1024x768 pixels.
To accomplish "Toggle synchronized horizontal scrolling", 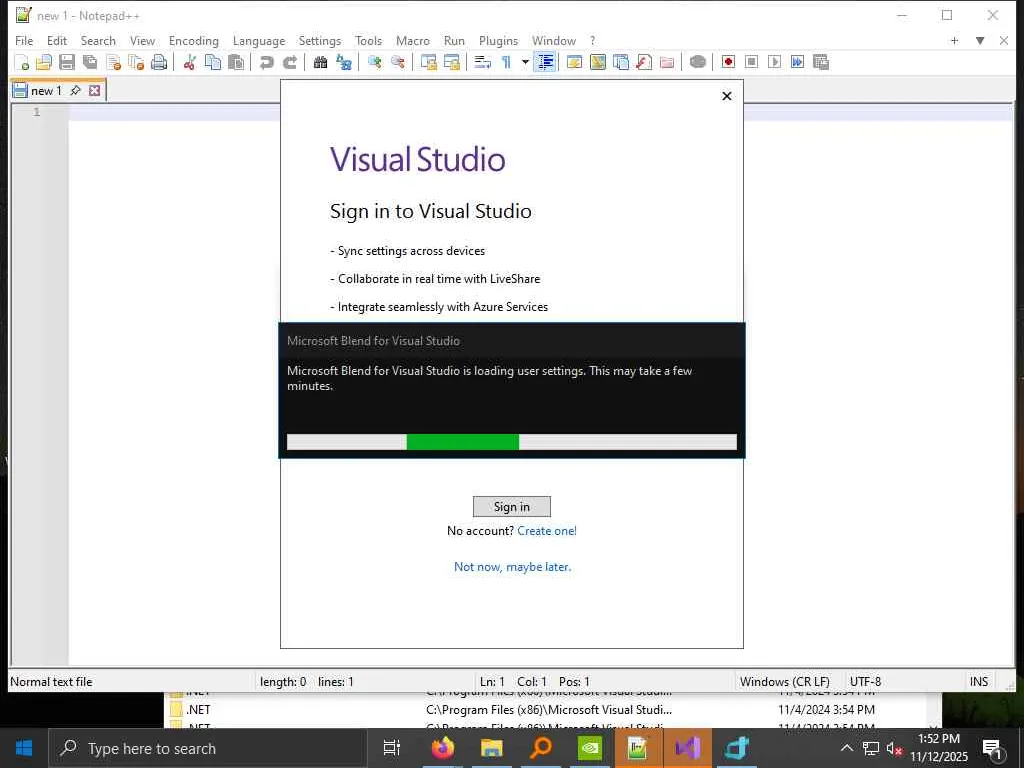I will [x=451, y=62].
